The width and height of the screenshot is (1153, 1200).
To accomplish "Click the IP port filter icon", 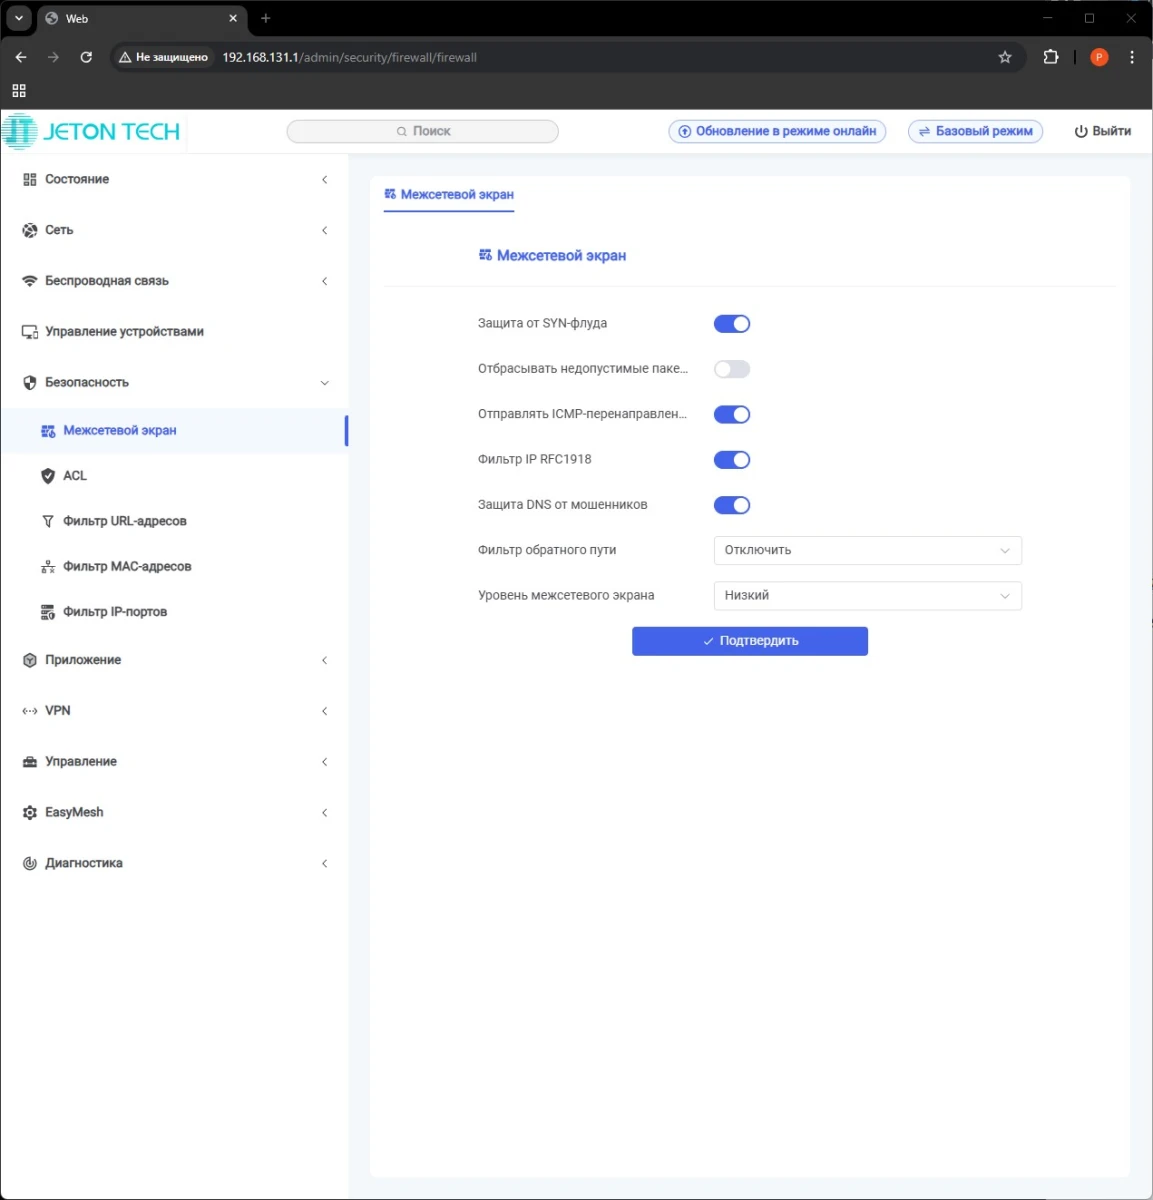I will coord(47,612).
